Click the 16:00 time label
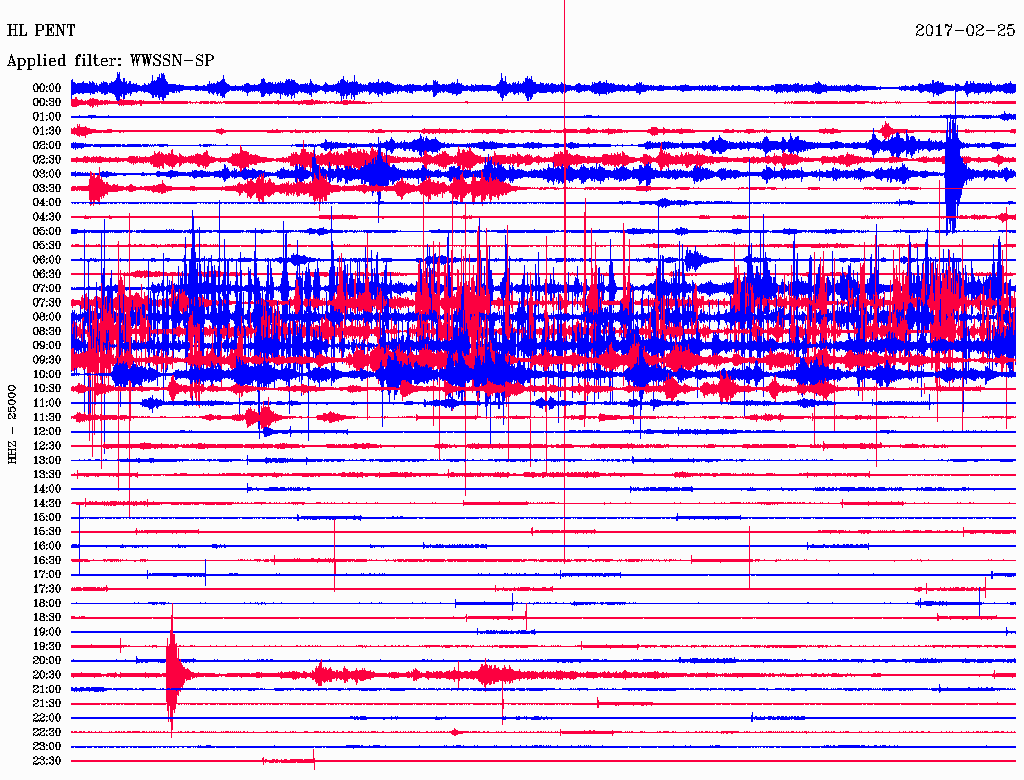The image size is (1024, 780). (x=47, y=546)
